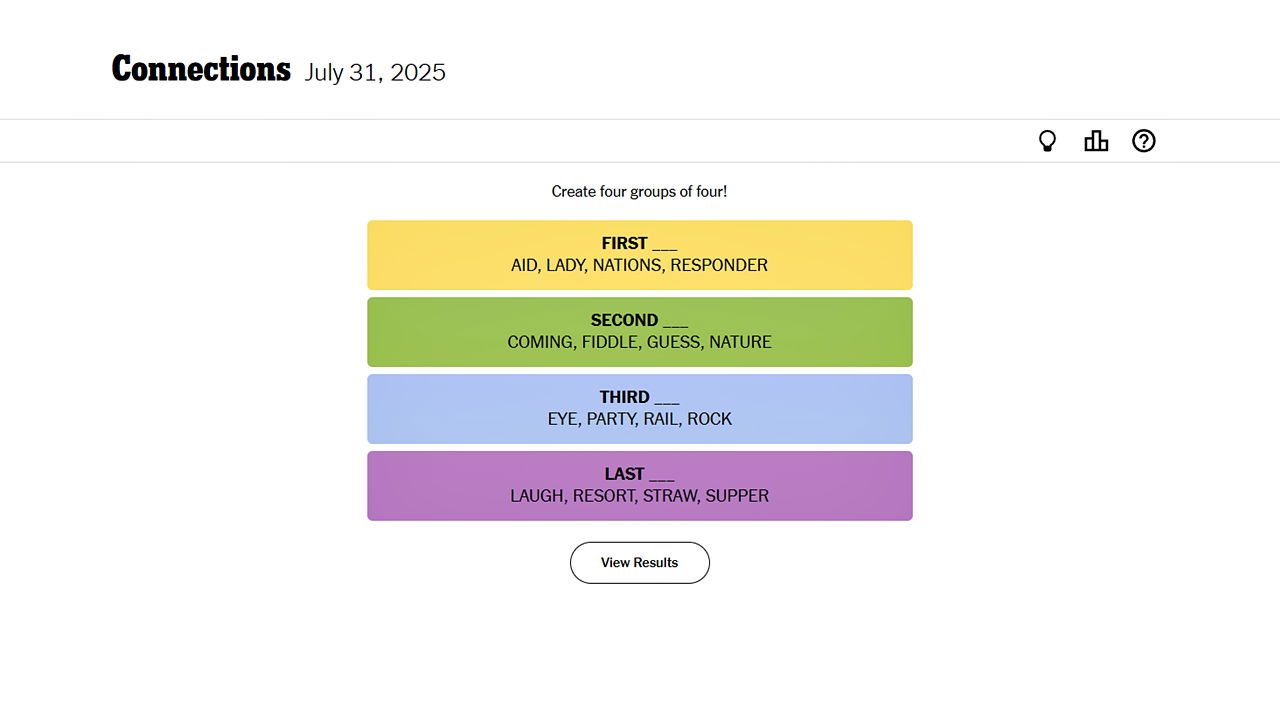1280x720 pixels.
Task: View statistics via the bar chart icon
Action: [x=1096, y=140]
